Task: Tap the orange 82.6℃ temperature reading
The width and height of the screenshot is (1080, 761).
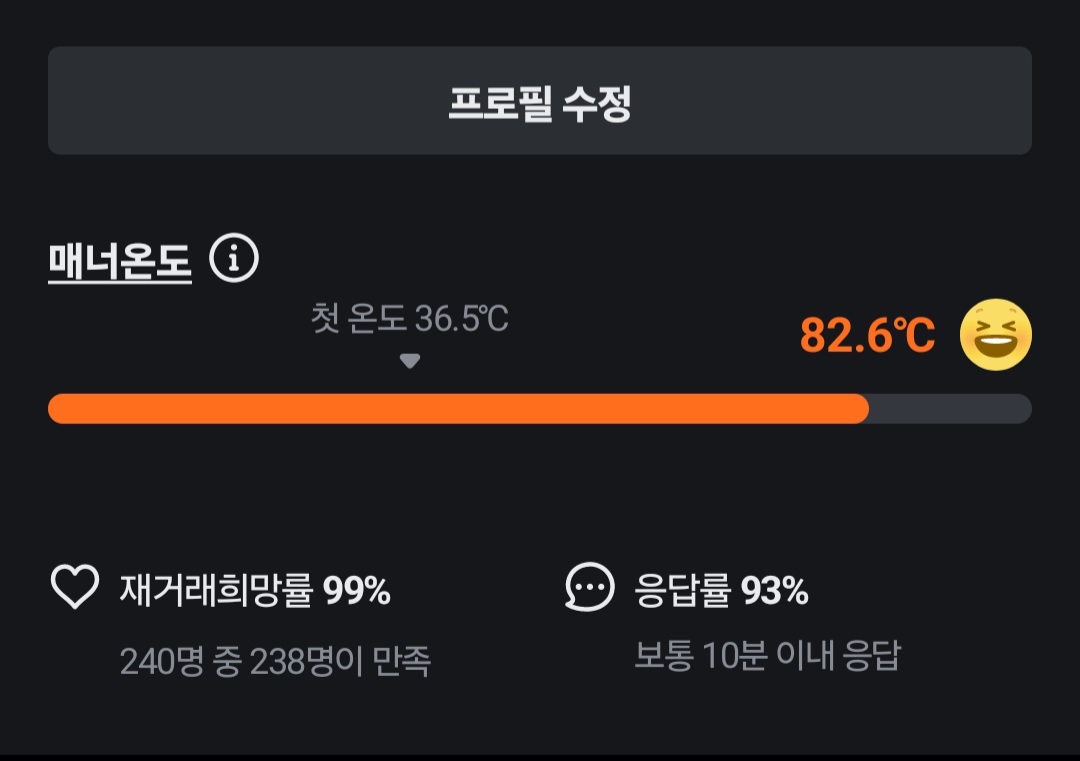Action: (867, 336)
